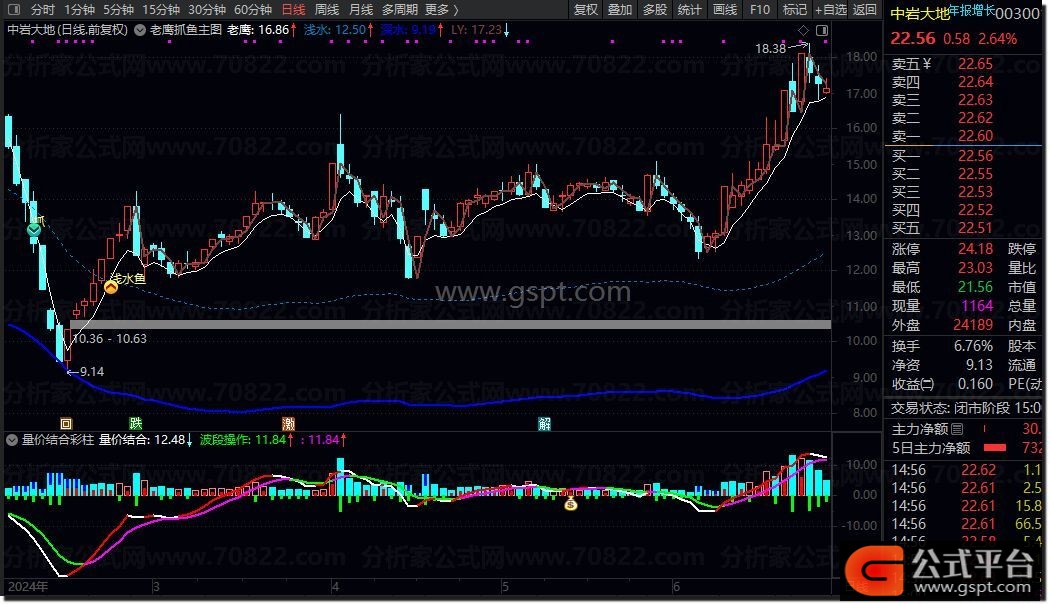Image resolution: width=1050 pixels, height=604 pixels.
Task: Click the 复权 adjustment button
Action: click(x=586, y=10)
